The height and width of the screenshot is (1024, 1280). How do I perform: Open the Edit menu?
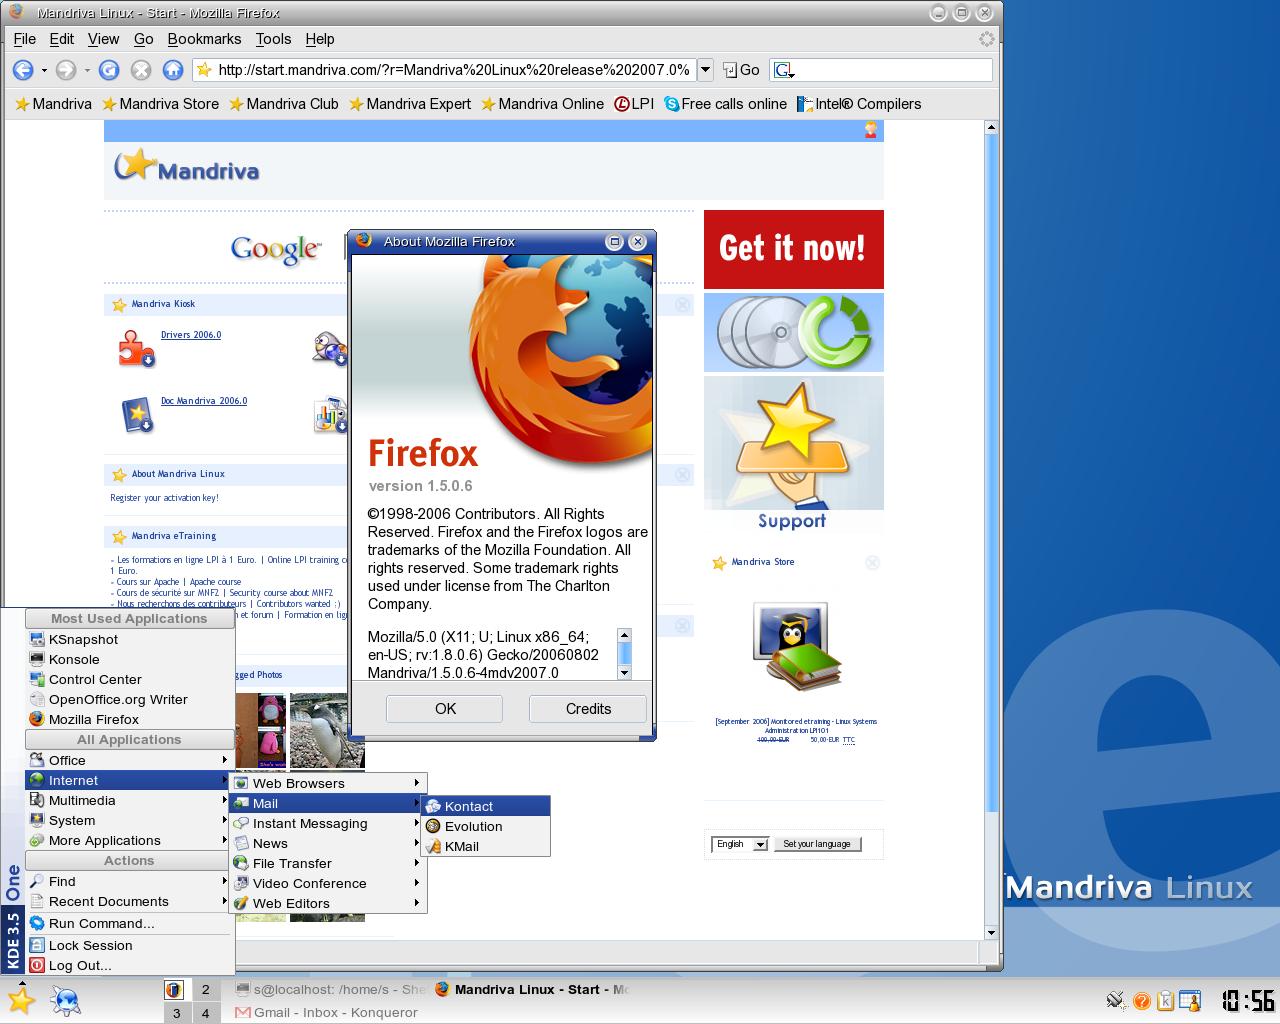coord(62,39)
